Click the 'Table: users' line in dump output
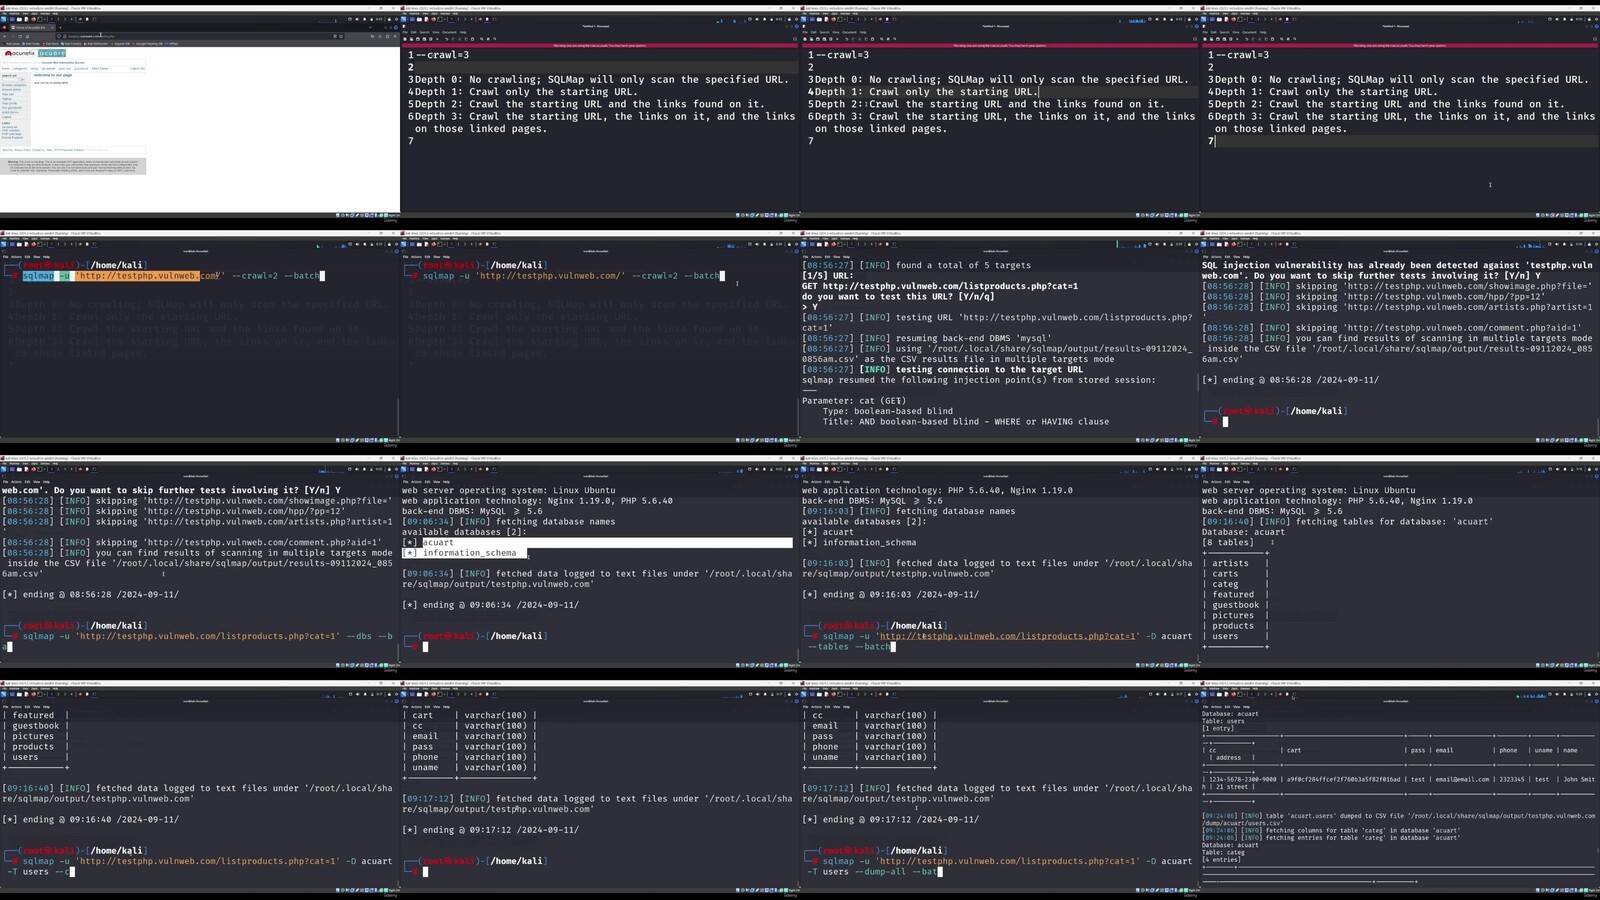The height and width of the screenshot is (900, 1600). tap(1223, 721)
